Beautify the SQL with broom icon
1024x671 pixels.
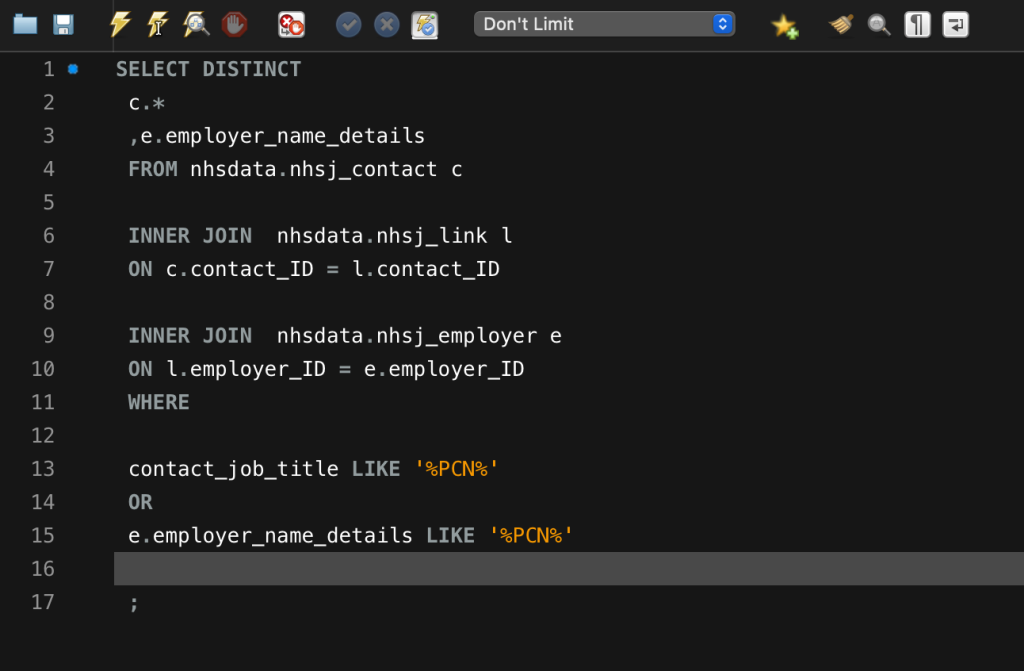[x=841, y=25]
